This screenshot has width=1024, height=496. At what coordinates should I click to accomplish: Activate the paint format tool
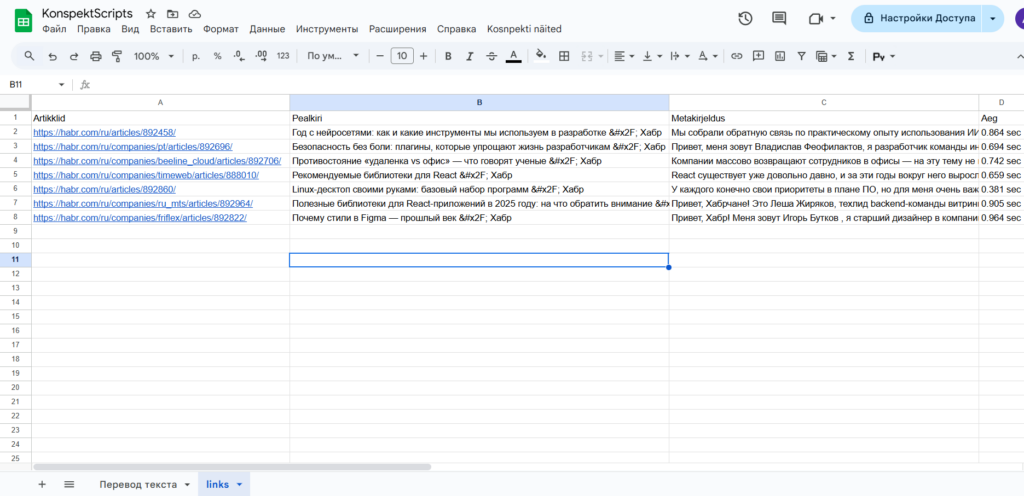(x=117, y=56)
